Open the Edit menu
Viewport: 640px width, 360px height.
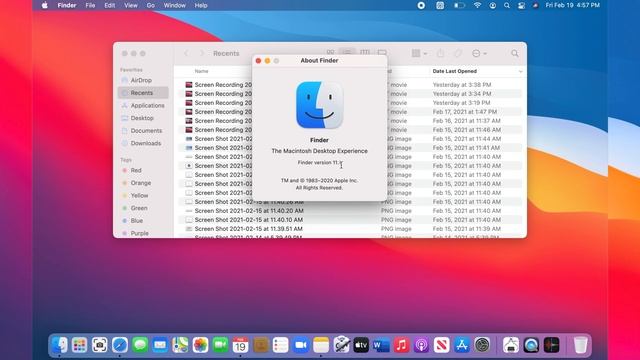[x=109, y=5]
